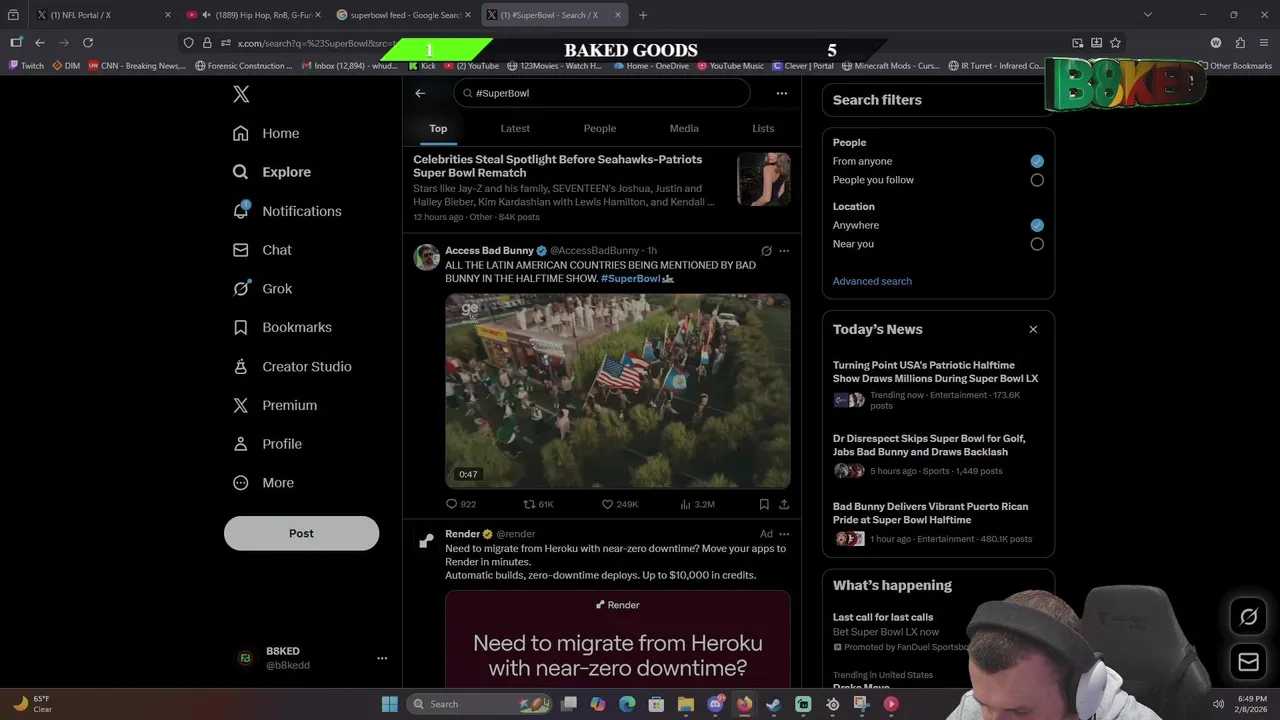
Task: Switch to the Media search tab
Action: coord(684,128)
